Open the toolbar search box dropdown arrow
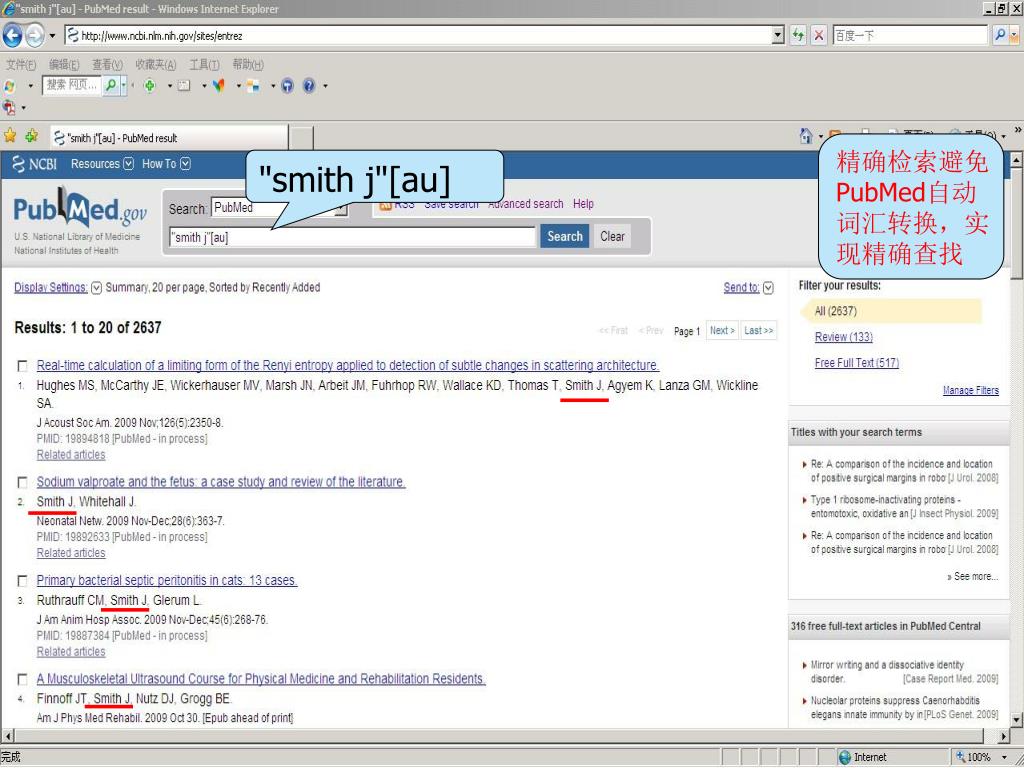1024x768 pixels. pos(123,85)
